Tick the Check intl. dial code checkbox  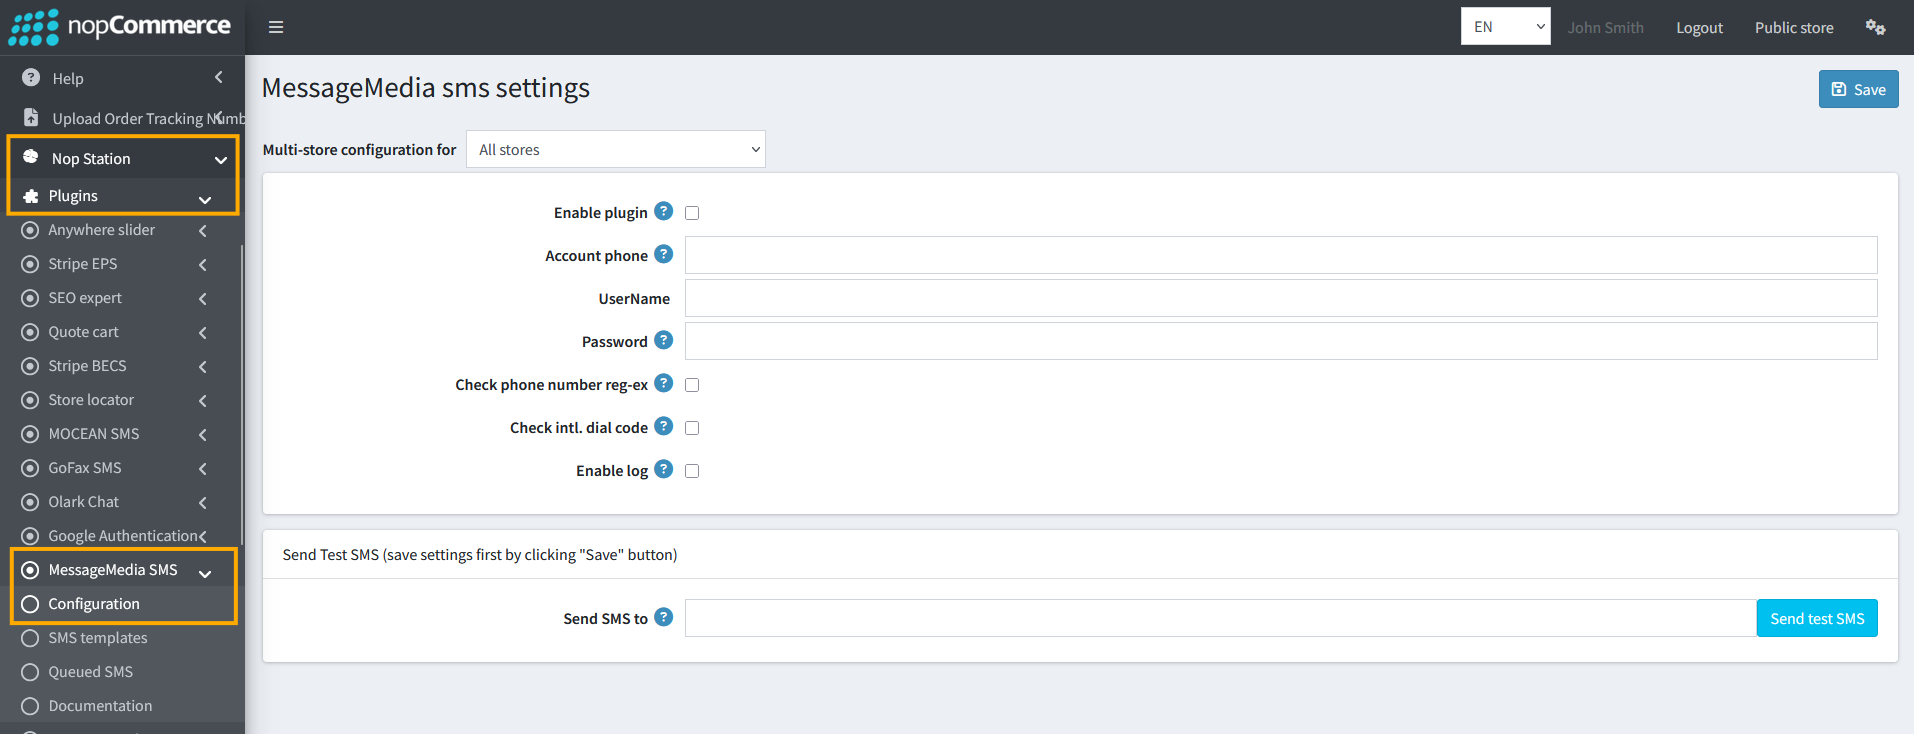[692, 428]
